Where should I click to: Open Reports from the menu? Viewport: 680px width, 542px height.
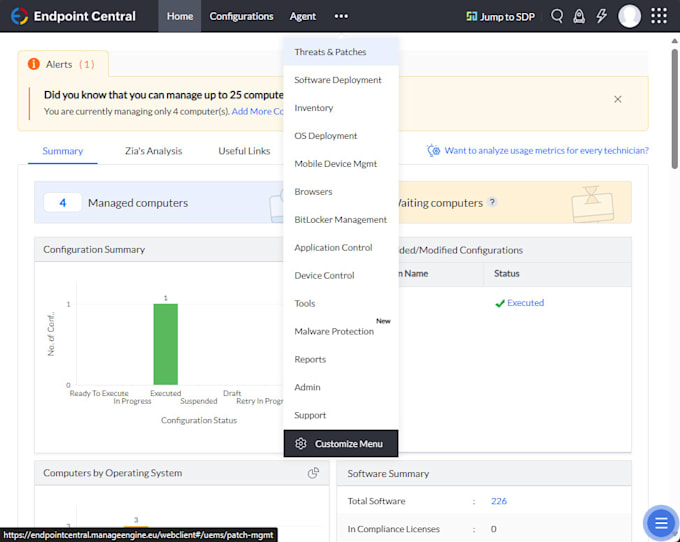[341, 359]
